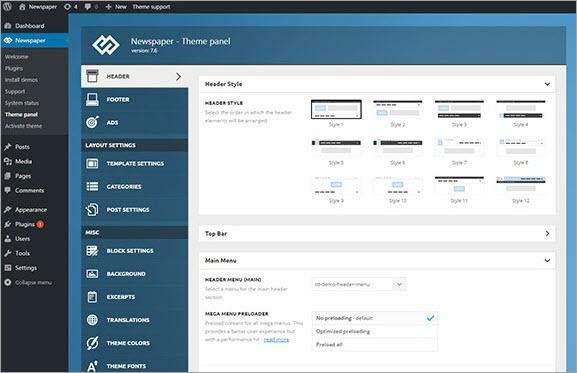Choose header Style 9 thumbnail

[x=336, y=185]
